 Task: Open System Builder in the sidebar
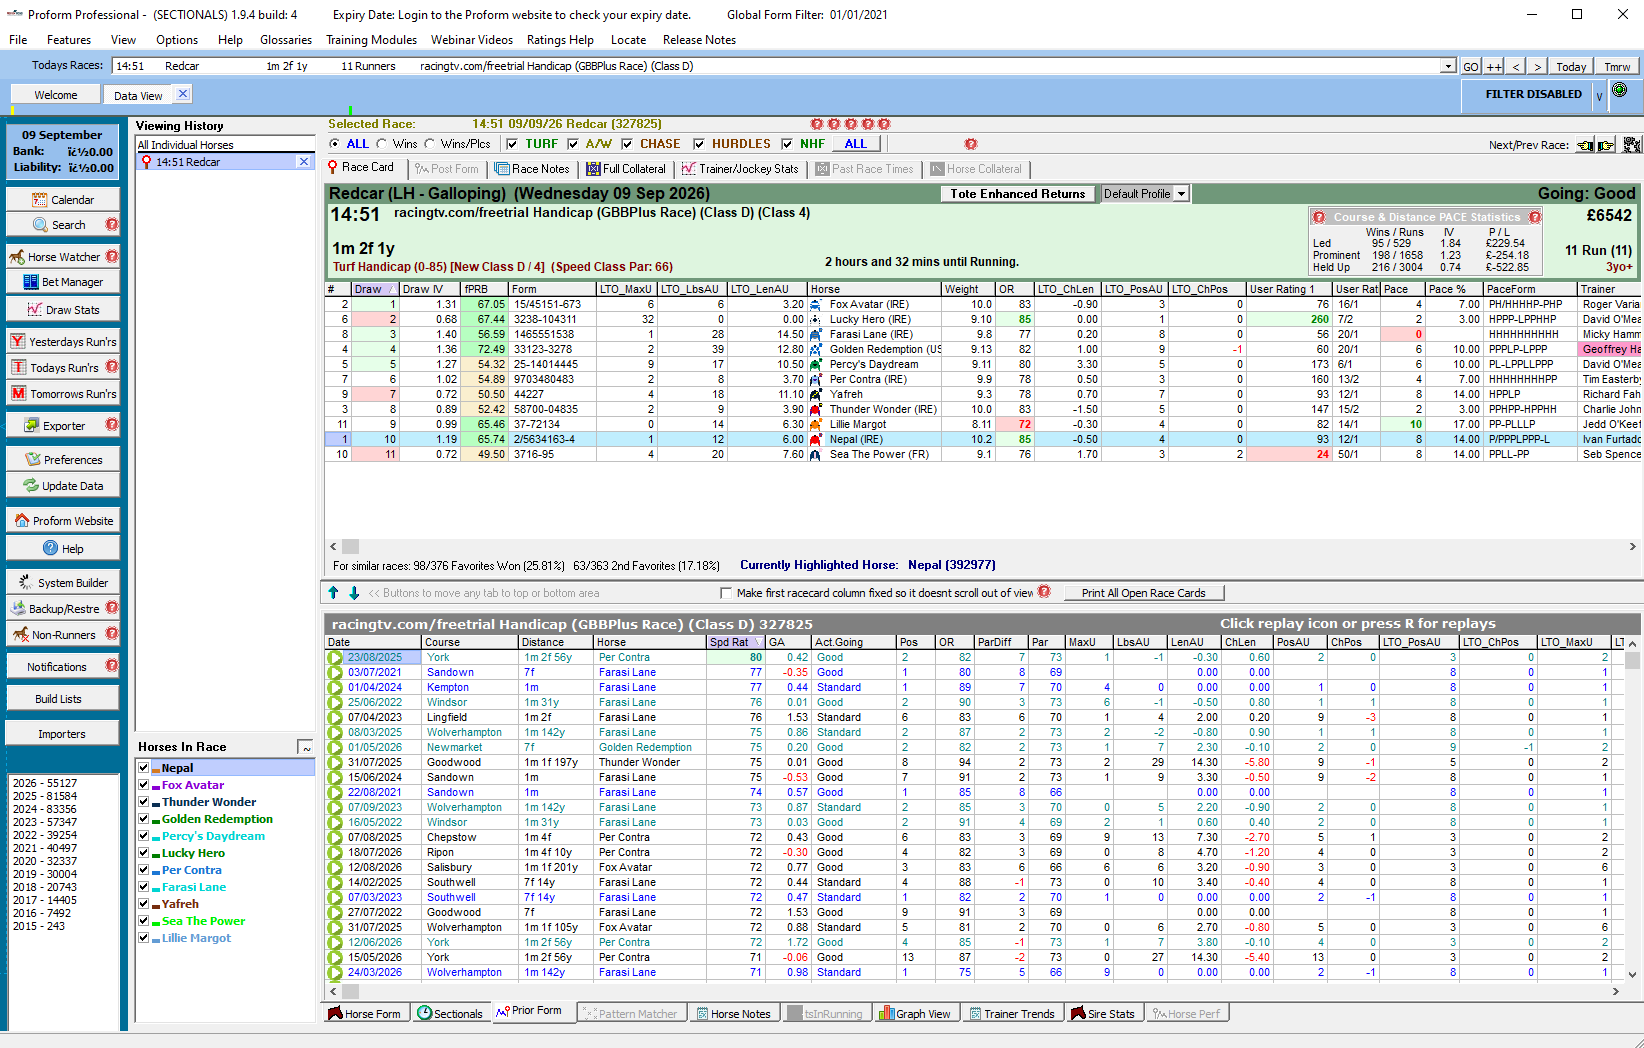(62, 583)
